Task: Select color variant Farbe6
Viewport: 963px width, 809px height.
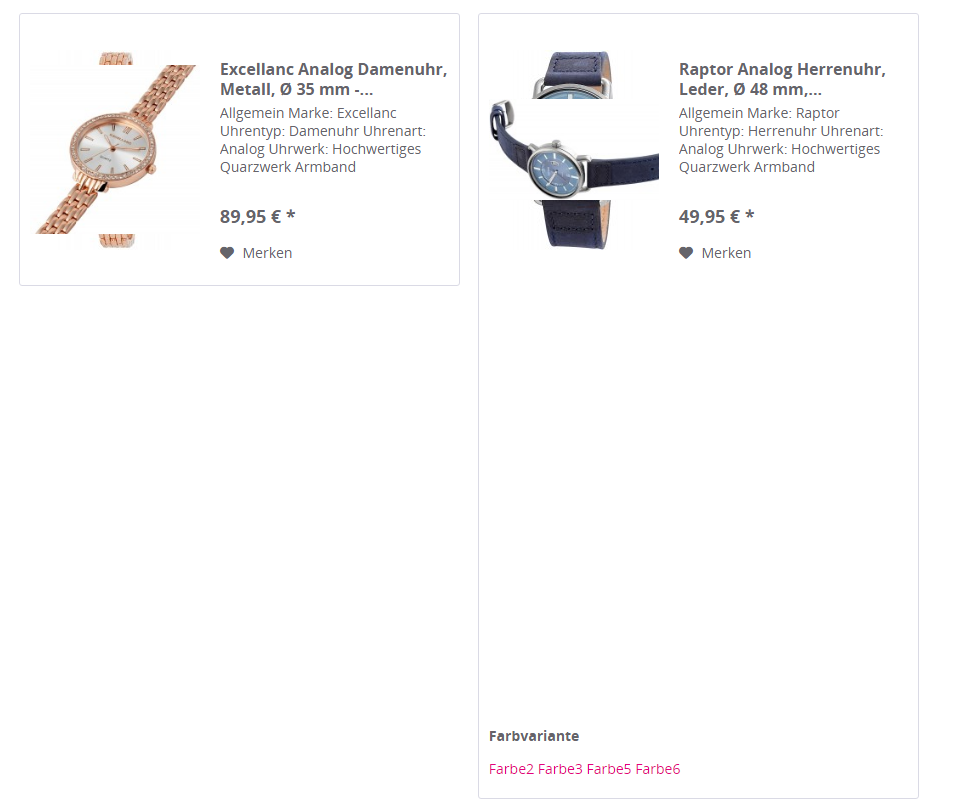Action: pyautogui.click(x=658, y=769)
